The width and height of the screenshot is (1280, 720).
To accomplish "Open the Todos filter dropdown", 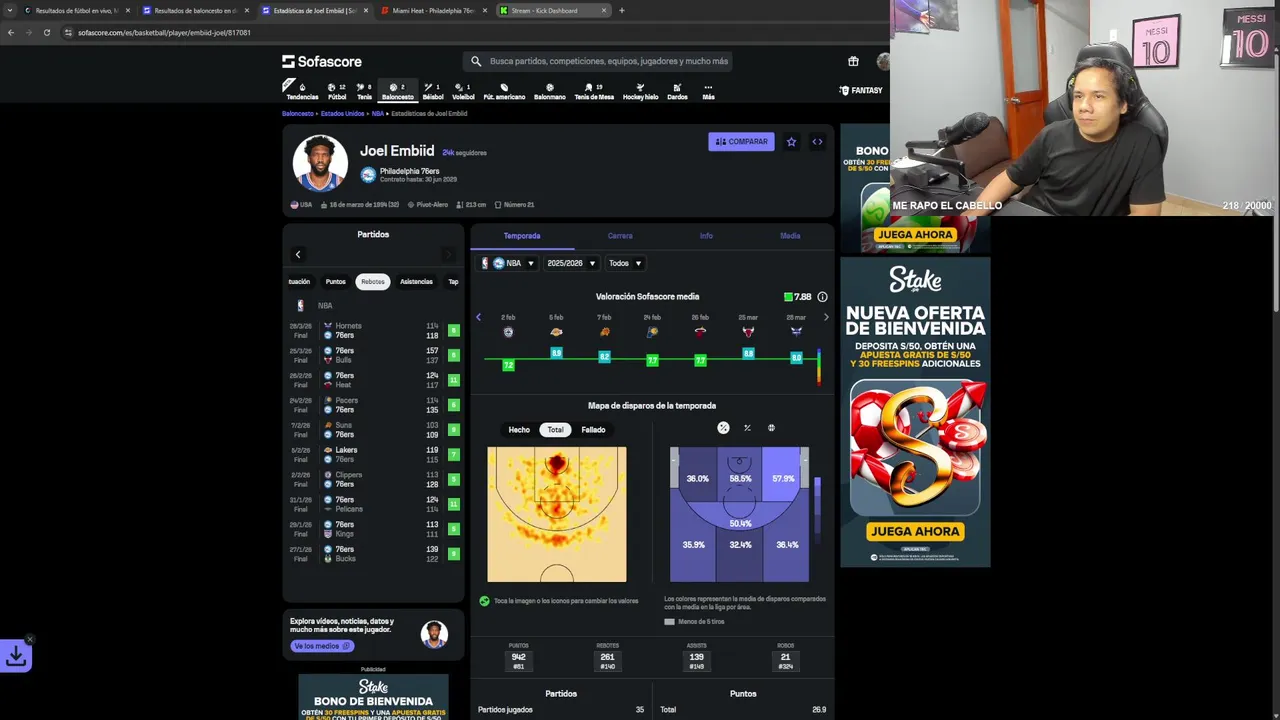I will pyautogui.click(x=625, y=263).
